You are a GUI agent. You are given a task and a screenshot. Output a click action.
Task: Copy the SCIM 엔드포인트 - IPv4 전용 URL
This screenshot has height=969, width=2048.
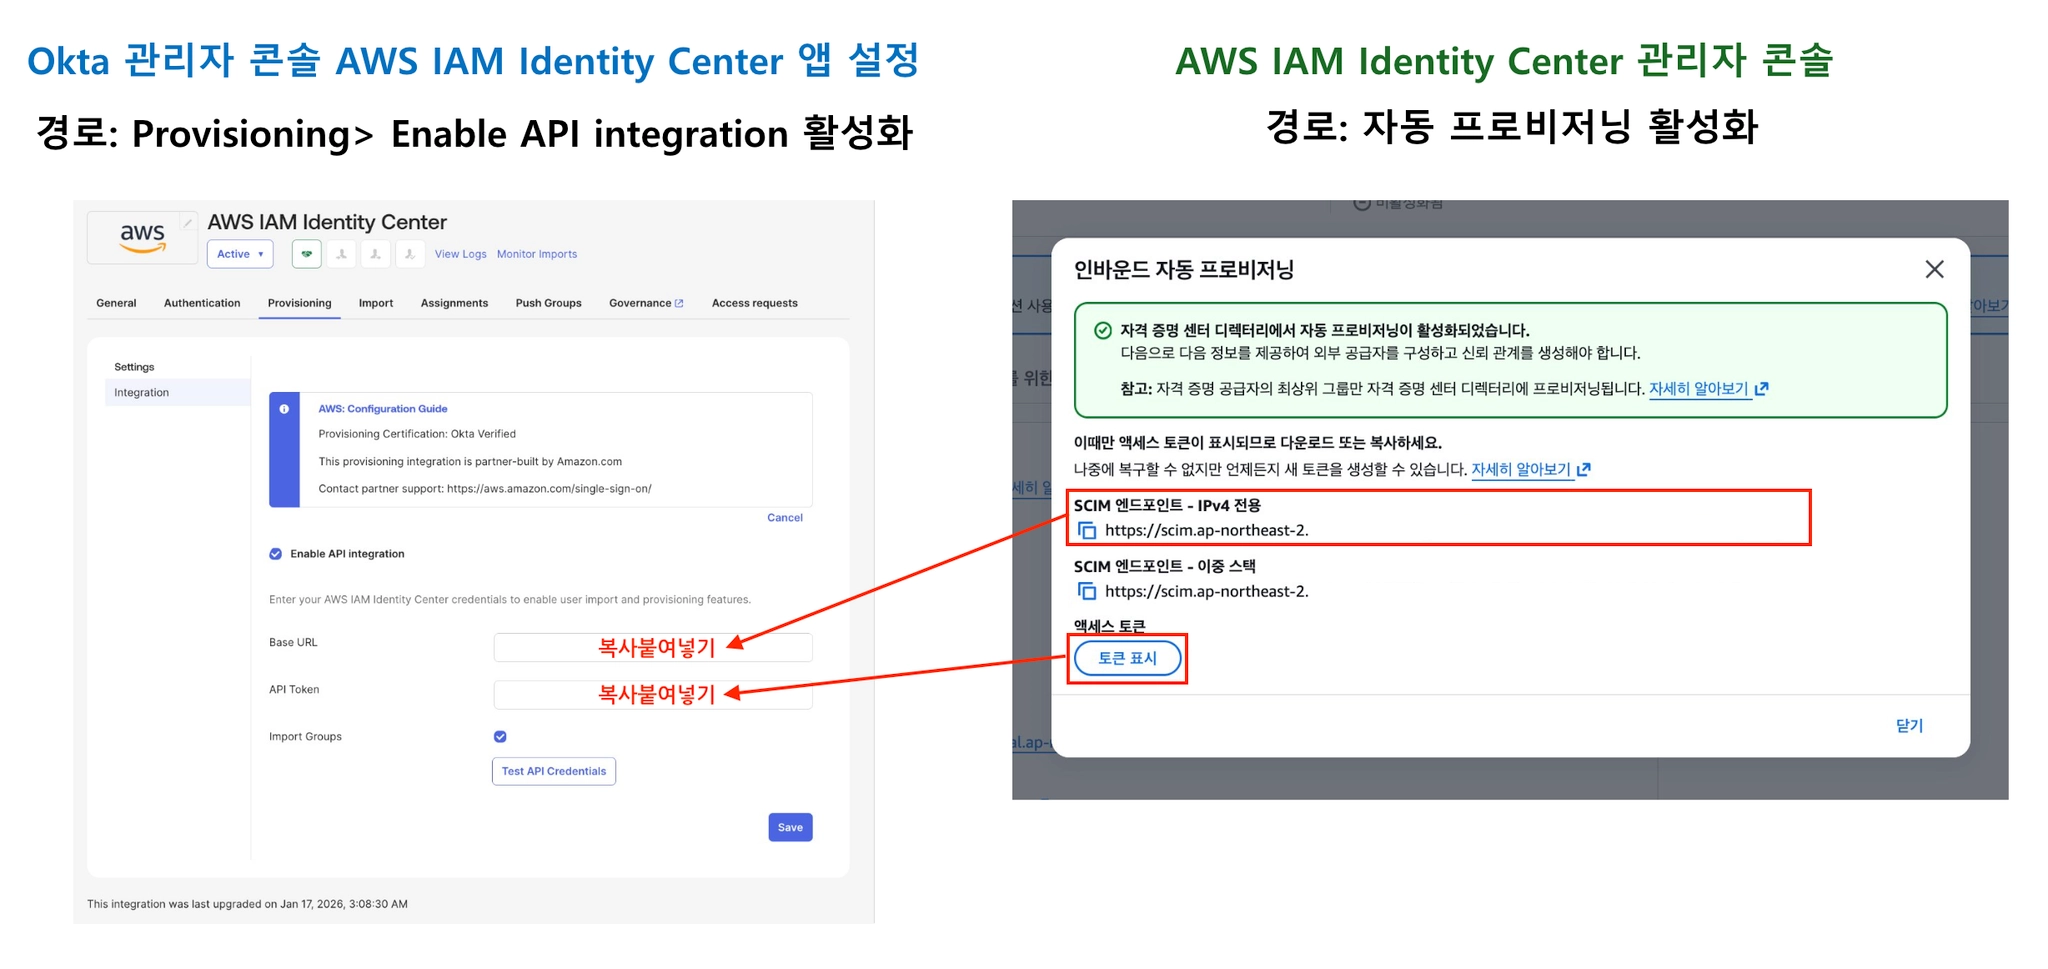(1087, 531)
